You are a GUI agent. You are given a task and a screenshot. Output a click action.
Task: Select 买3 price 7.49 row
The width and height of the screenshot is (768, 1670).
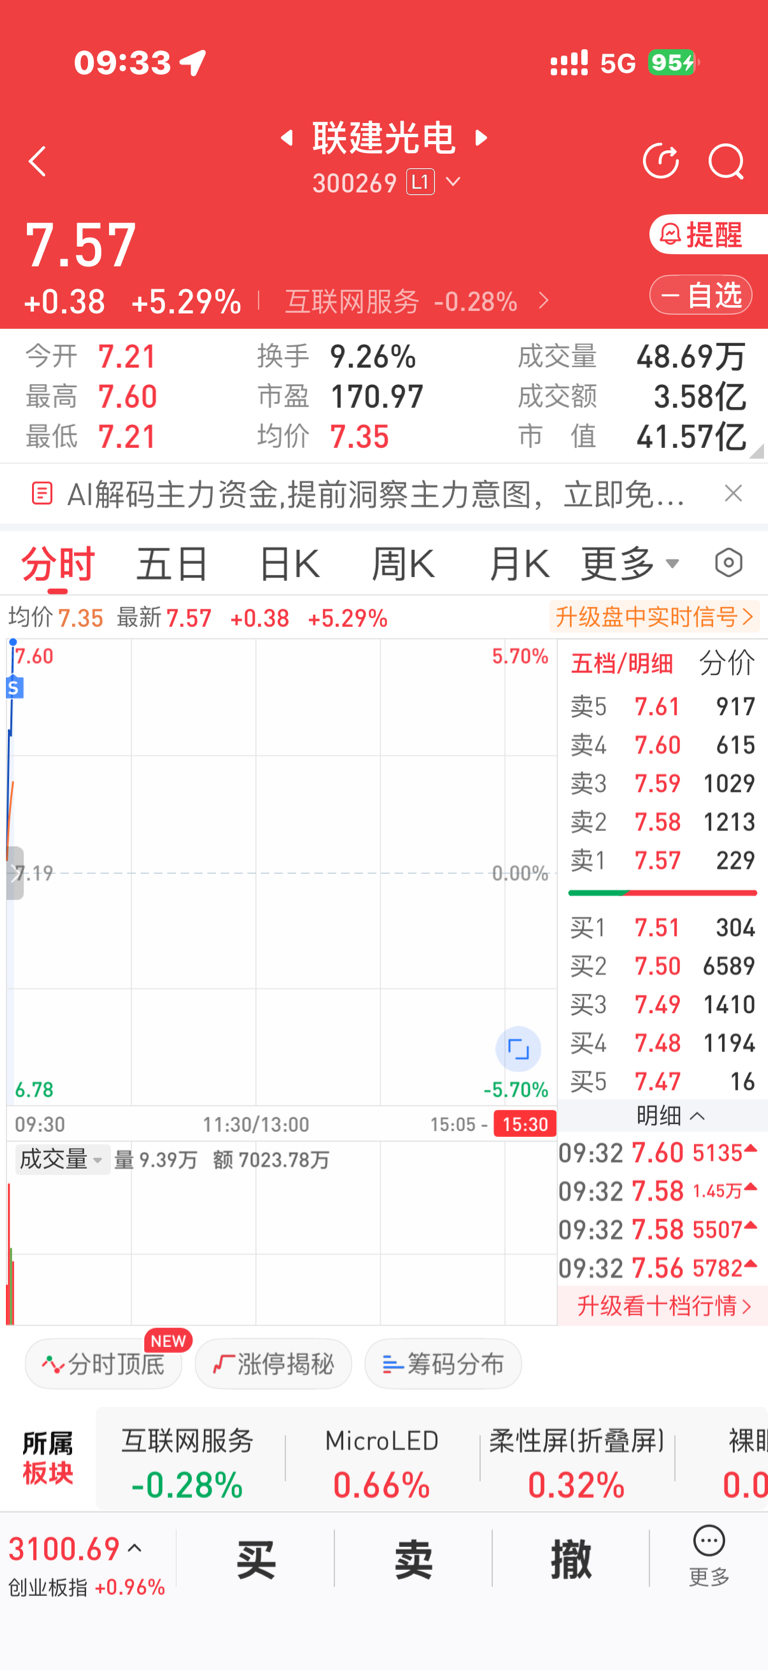(662, 1005)
